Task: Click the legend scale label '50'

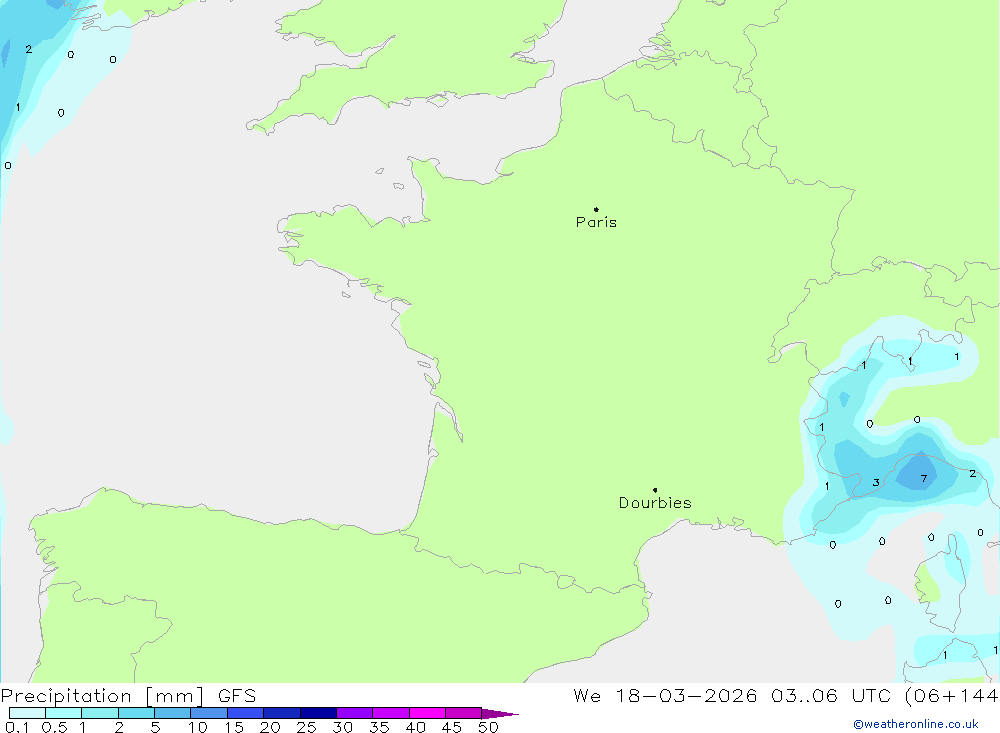Action: pos(488,727)
